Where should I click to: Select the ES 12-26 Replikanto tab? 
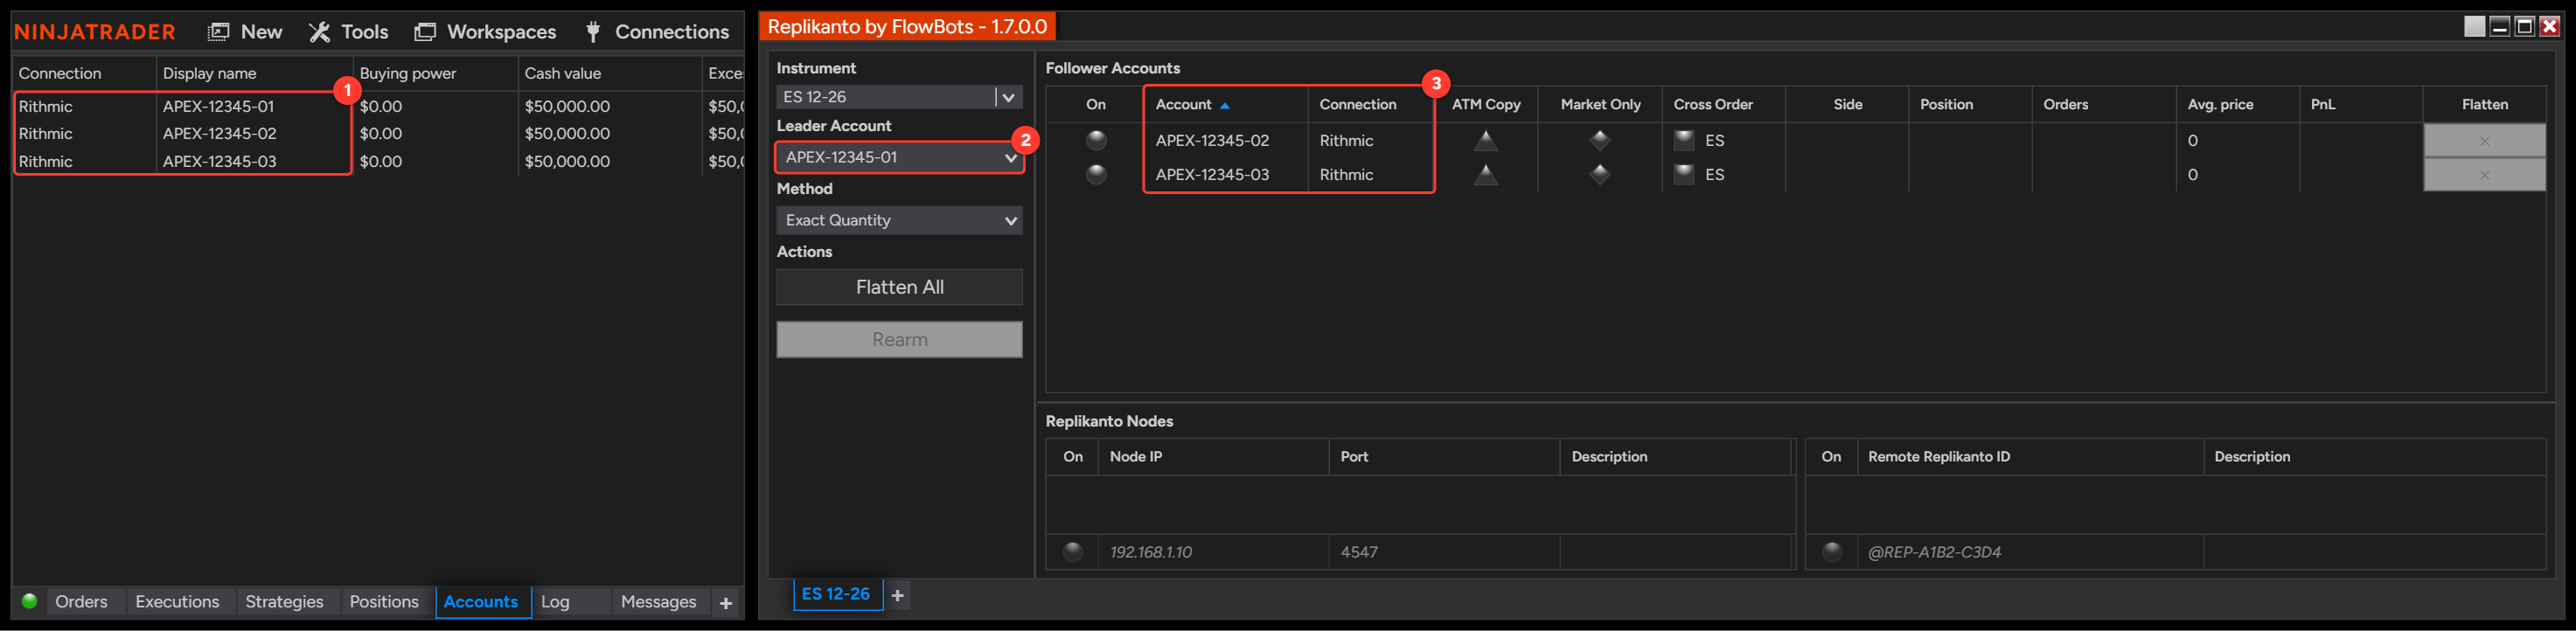click(x=836, y=594)
